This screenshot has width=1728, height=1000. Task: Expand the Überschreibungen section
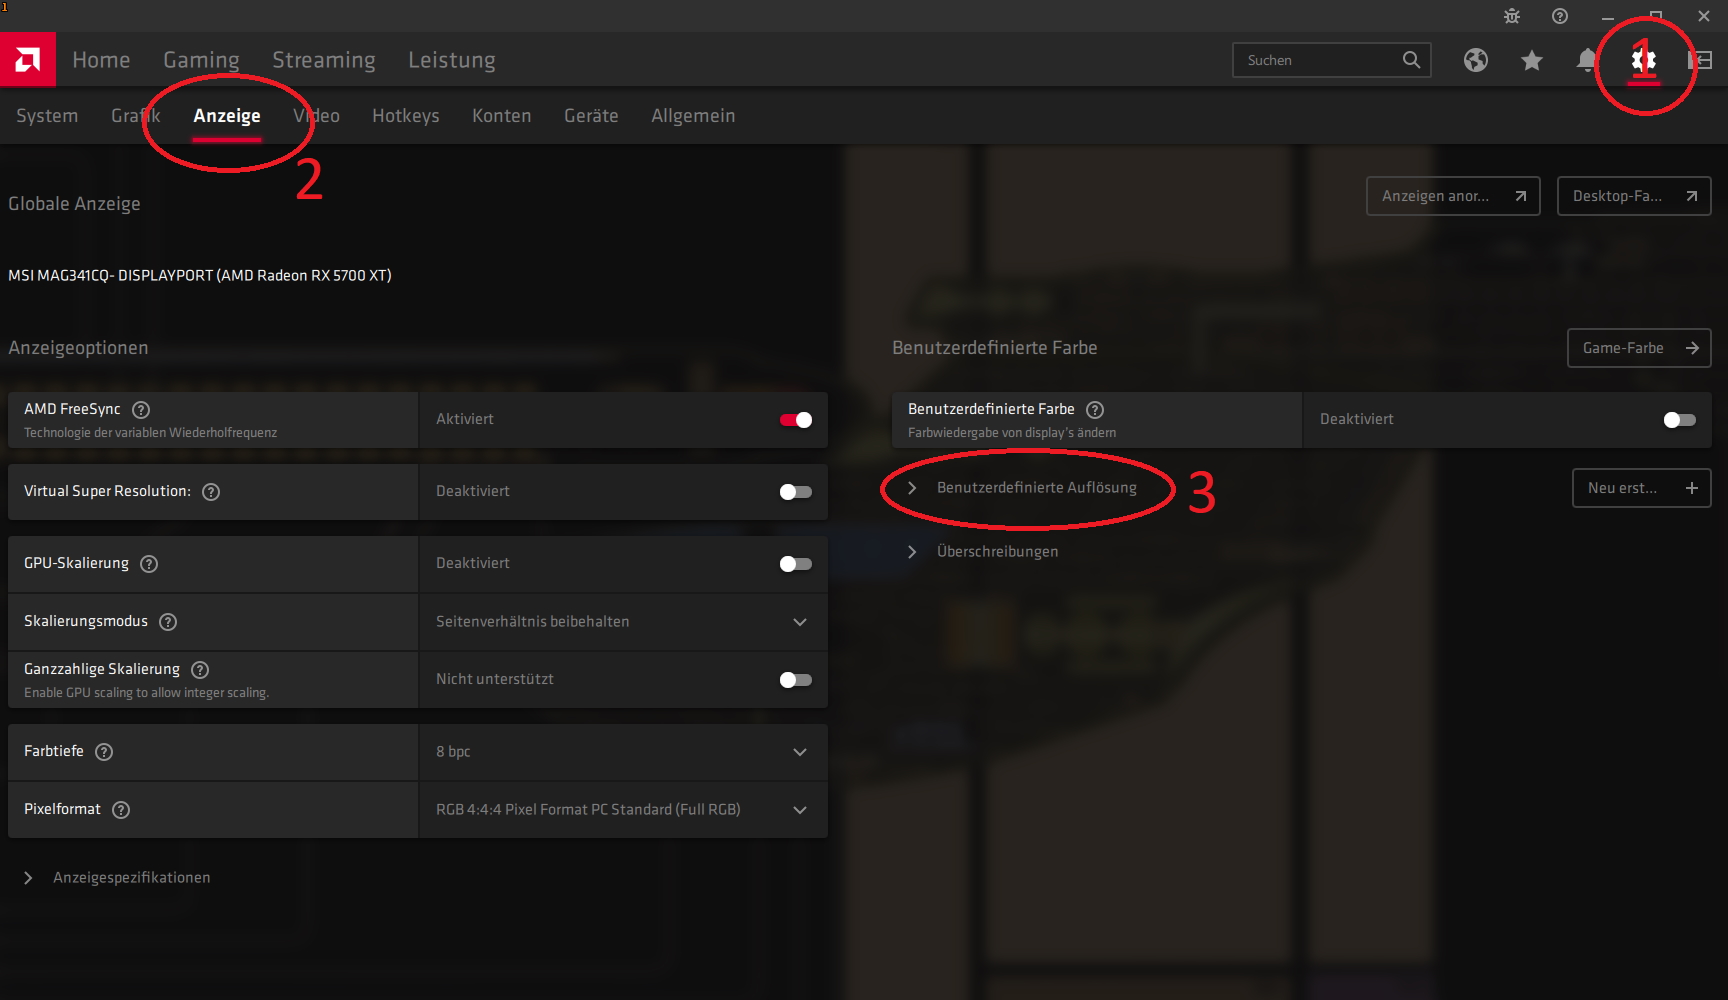(x=982, y=552)
